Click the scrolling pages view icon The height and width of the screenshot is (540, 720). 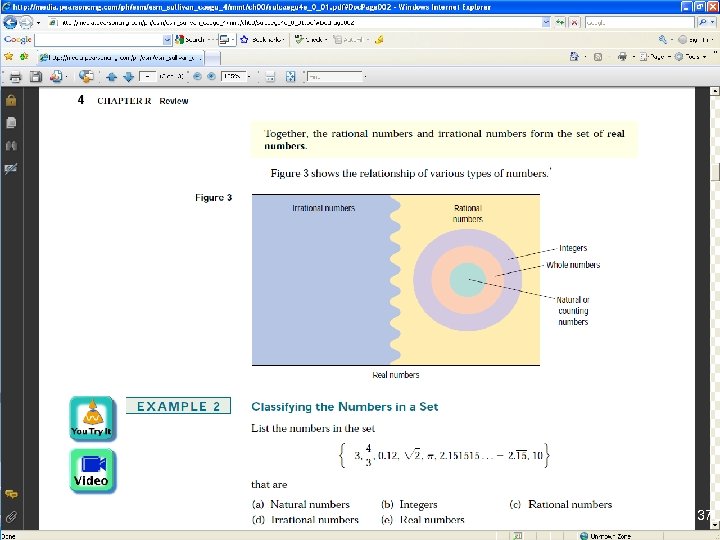coord(270,77)
